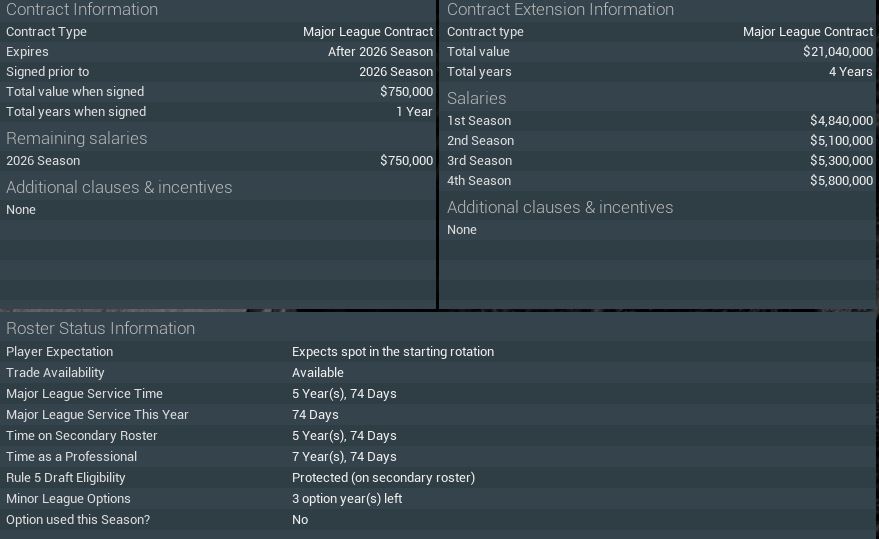Image resolution: width=879 pixels, height=539 pixels.
Task: Click the Expires After 2026 Season value
Action: 380,52
